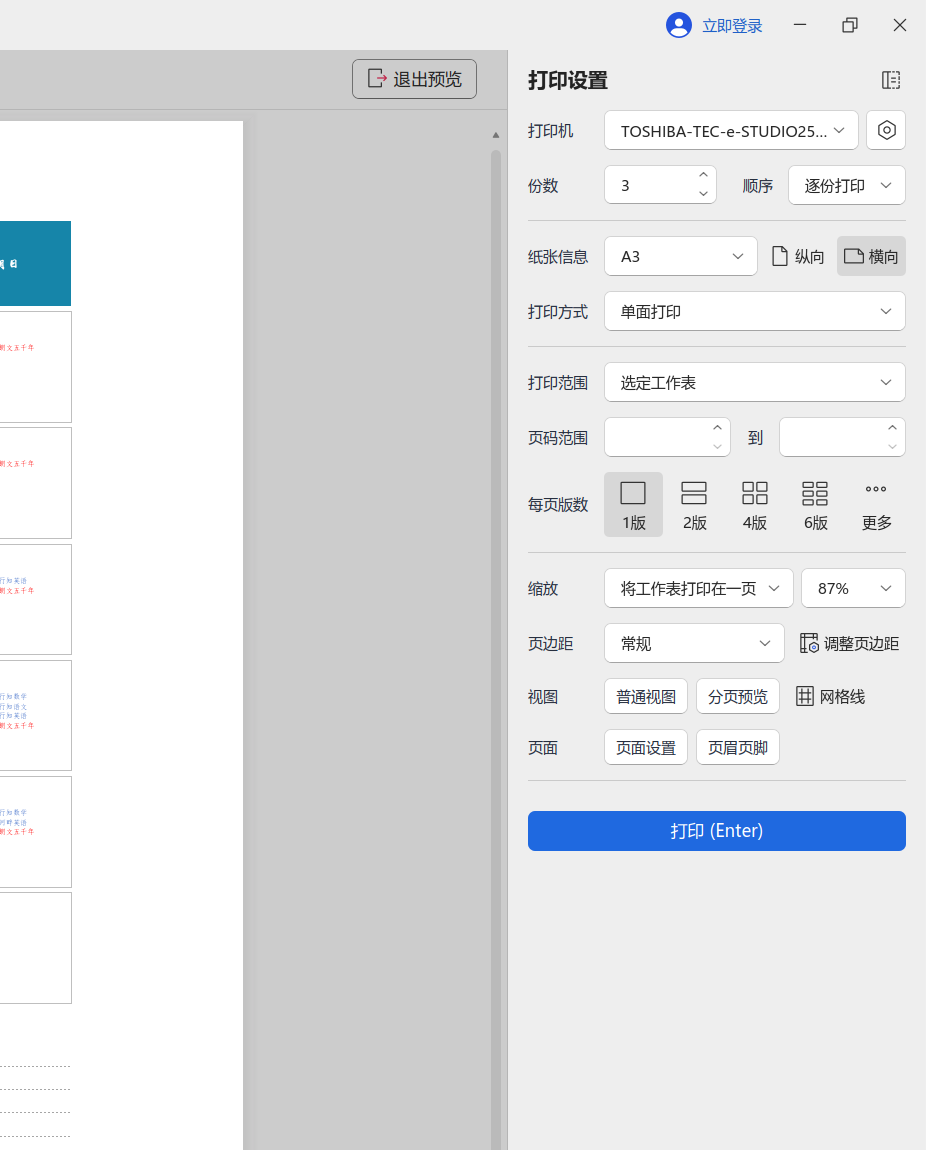Image resolution: width=926 pixels, height=1150 pixels.
Task: Click the preview scrollbar up arrow
Action: click(x=496, y=135)
